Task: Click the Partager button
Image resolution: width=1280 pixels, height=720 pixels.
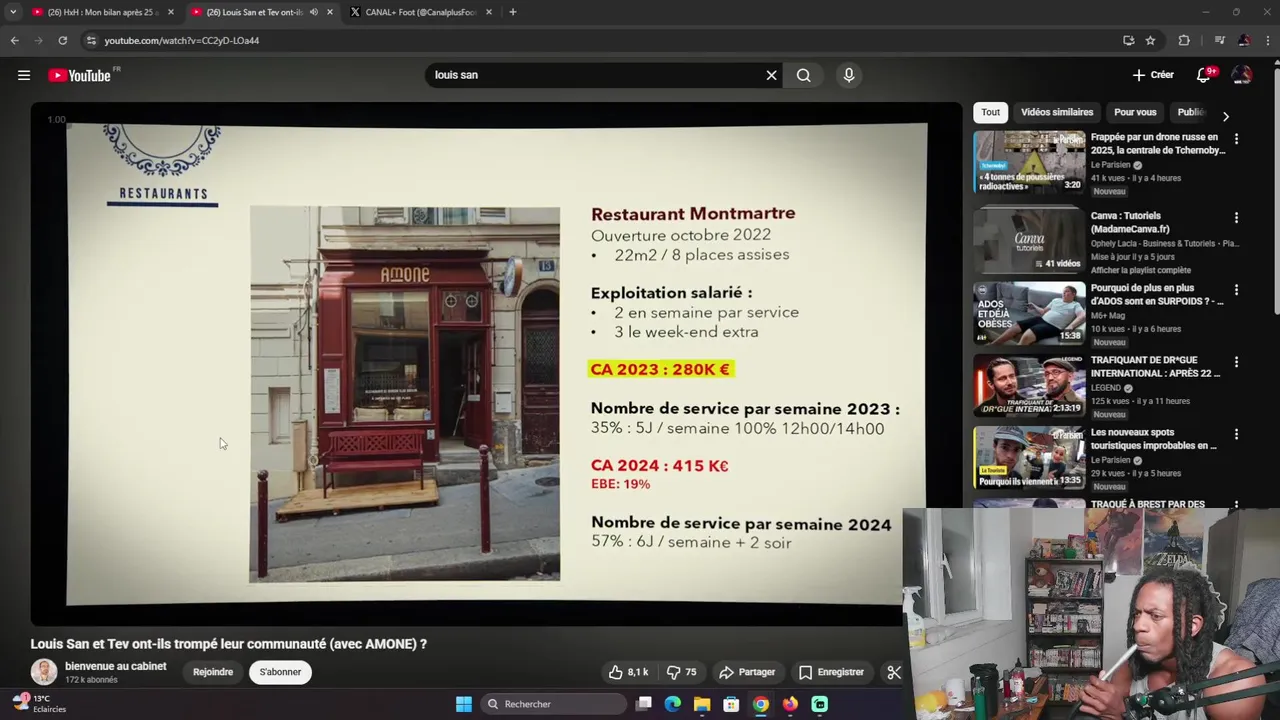Action: pos(747,672)
